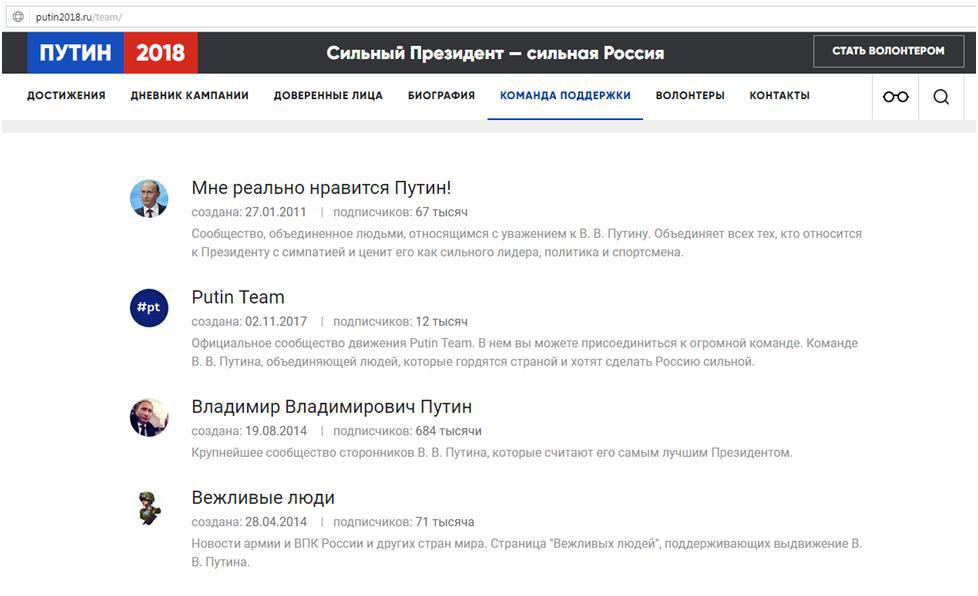Go to ДНЕВНИК КАМПАНИИ section
Screen dimensions: 978x596
click(x=190, y=95)
